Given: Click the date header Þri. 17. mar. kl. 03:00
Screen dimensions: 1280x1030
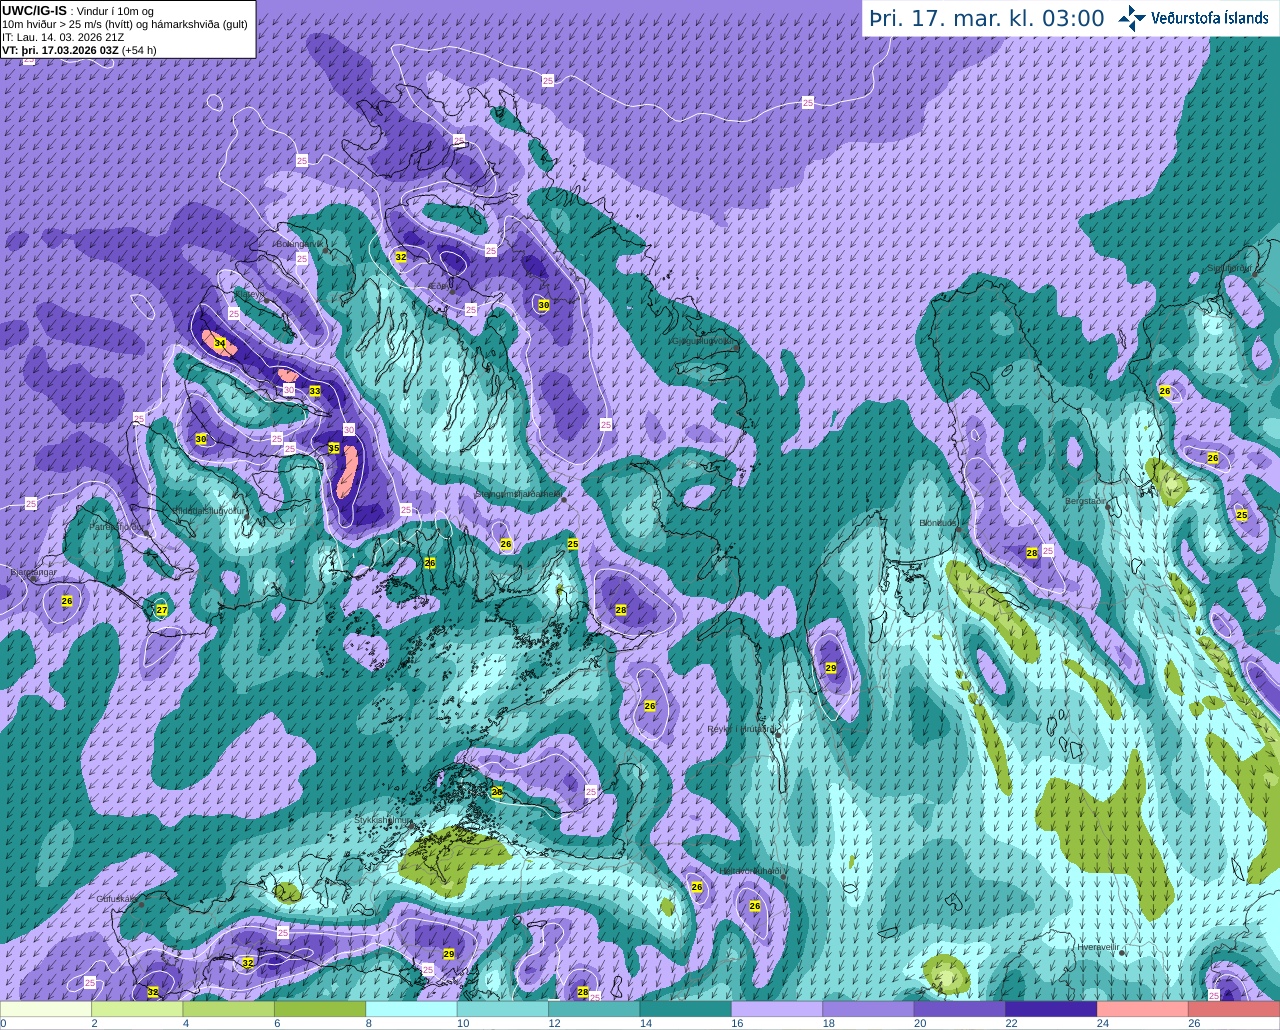Looking at the screenshot, I should [x=986, y=19].
